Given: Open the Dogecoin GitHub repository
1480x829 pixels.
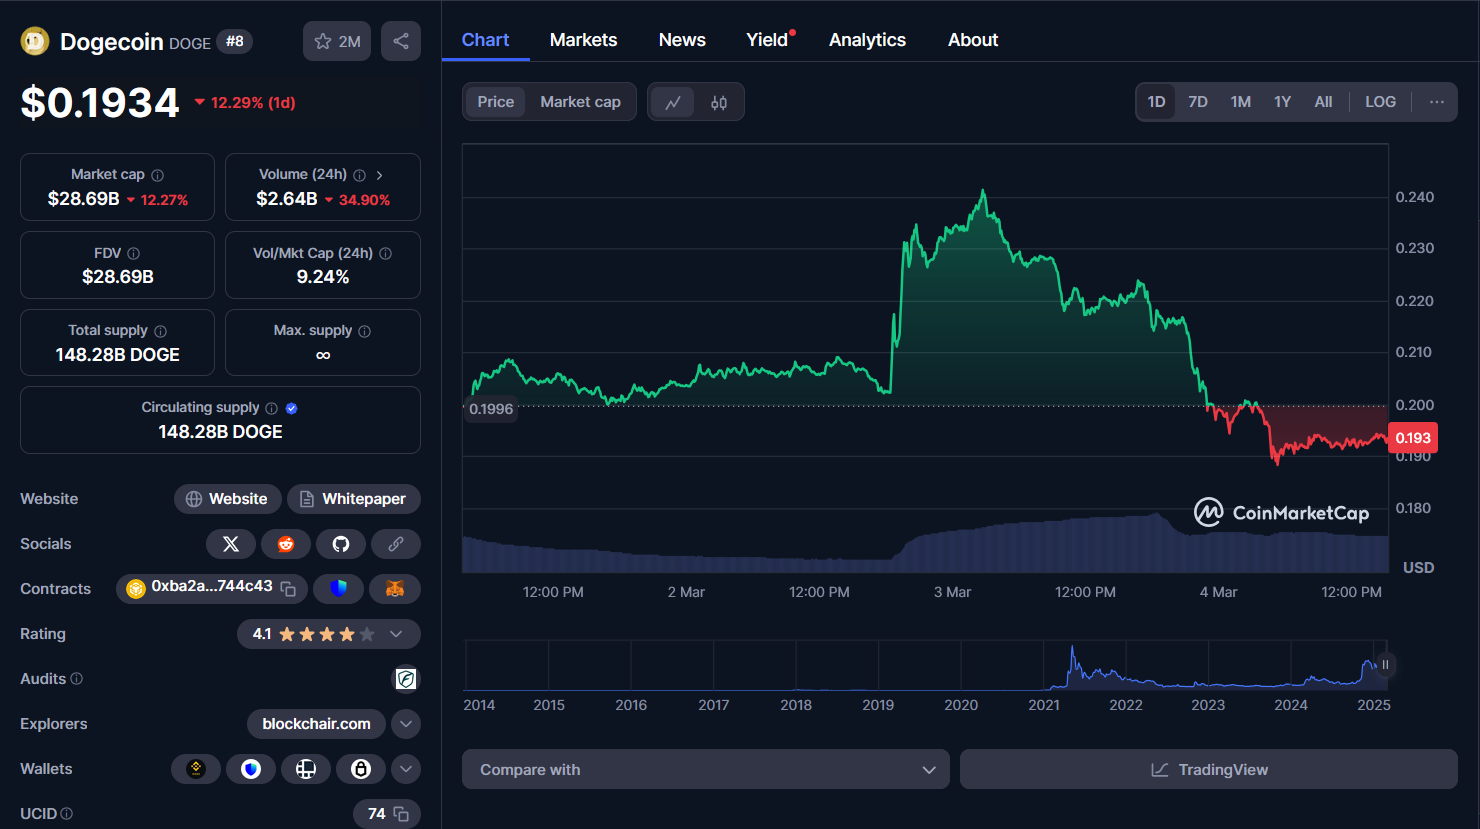Looking at the screenshot, I should [x=341, y=543].
